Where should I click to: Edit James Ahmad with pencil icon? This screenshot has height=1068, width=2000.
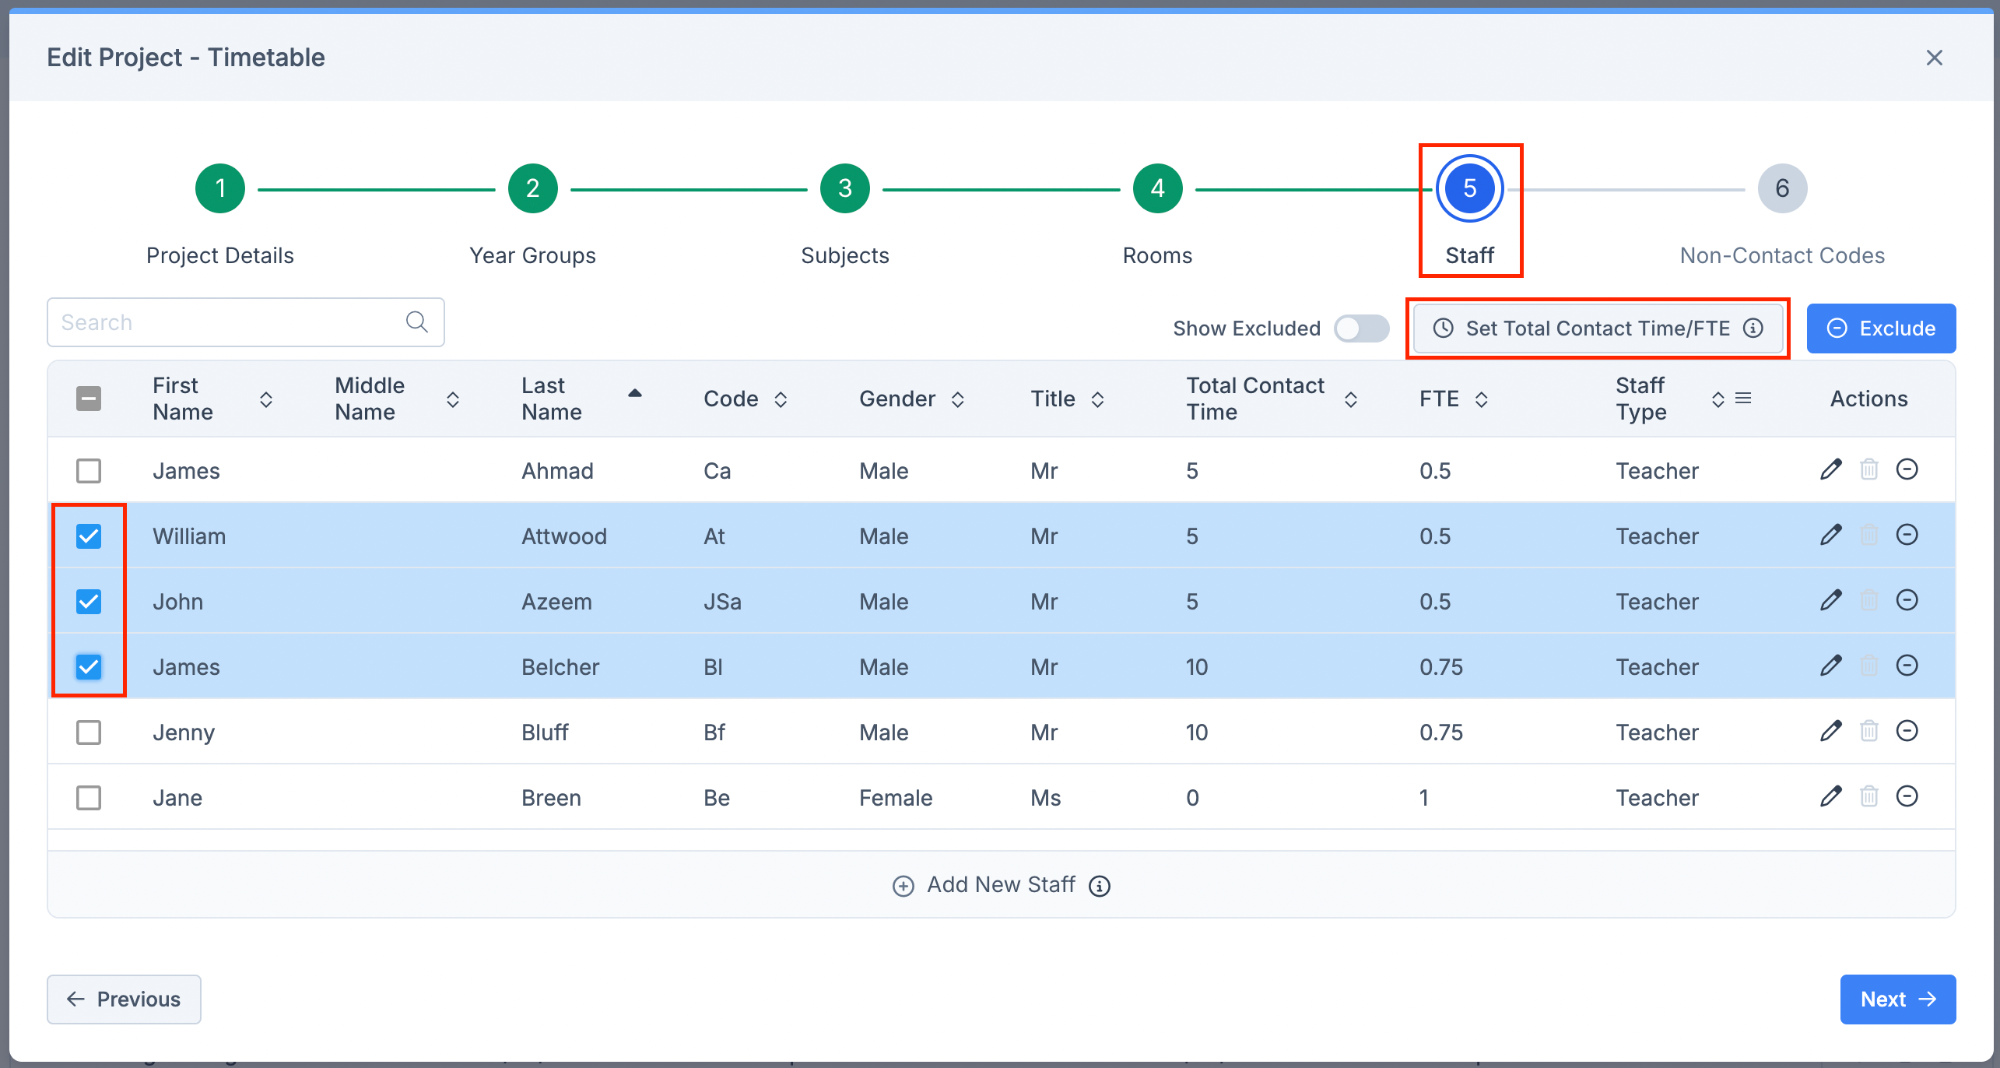point(1831,469)
